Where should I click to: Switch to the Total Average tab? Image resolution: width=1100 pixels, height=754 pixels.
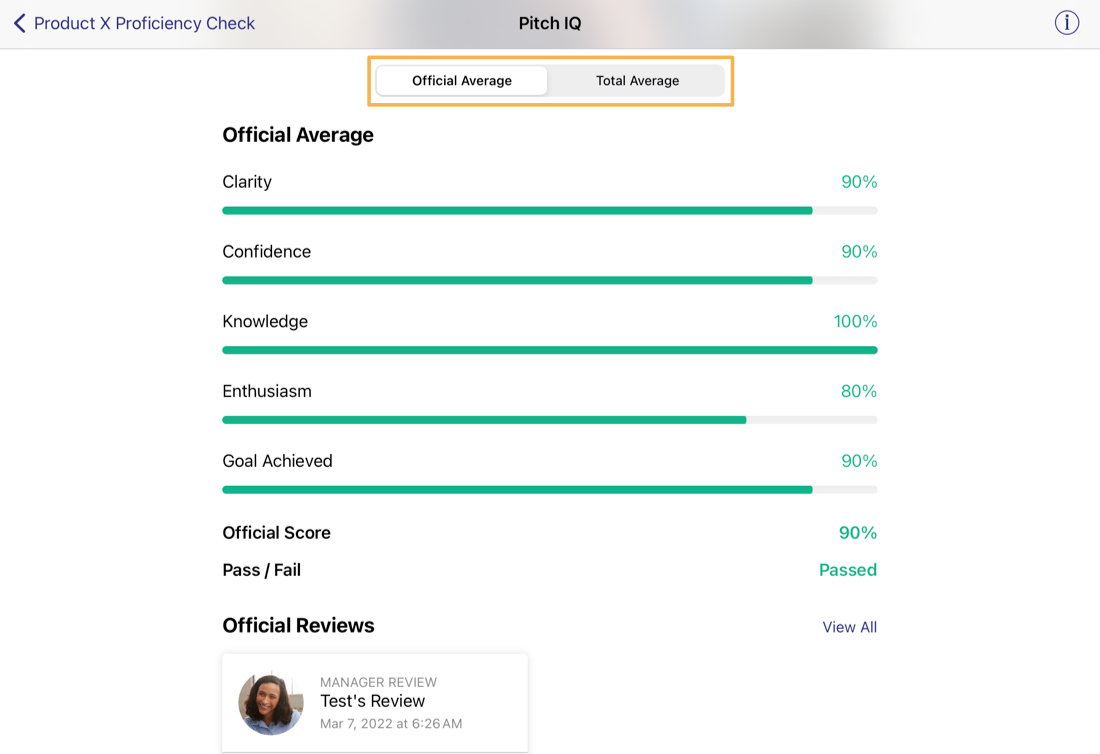pos(637,81)
